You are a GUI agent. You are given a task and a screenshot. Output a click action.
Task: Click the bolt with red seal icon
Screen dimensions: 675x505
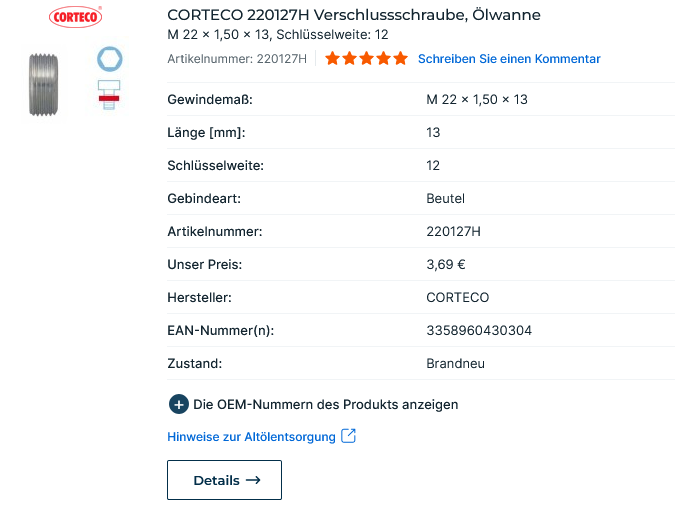click(109, 95)
